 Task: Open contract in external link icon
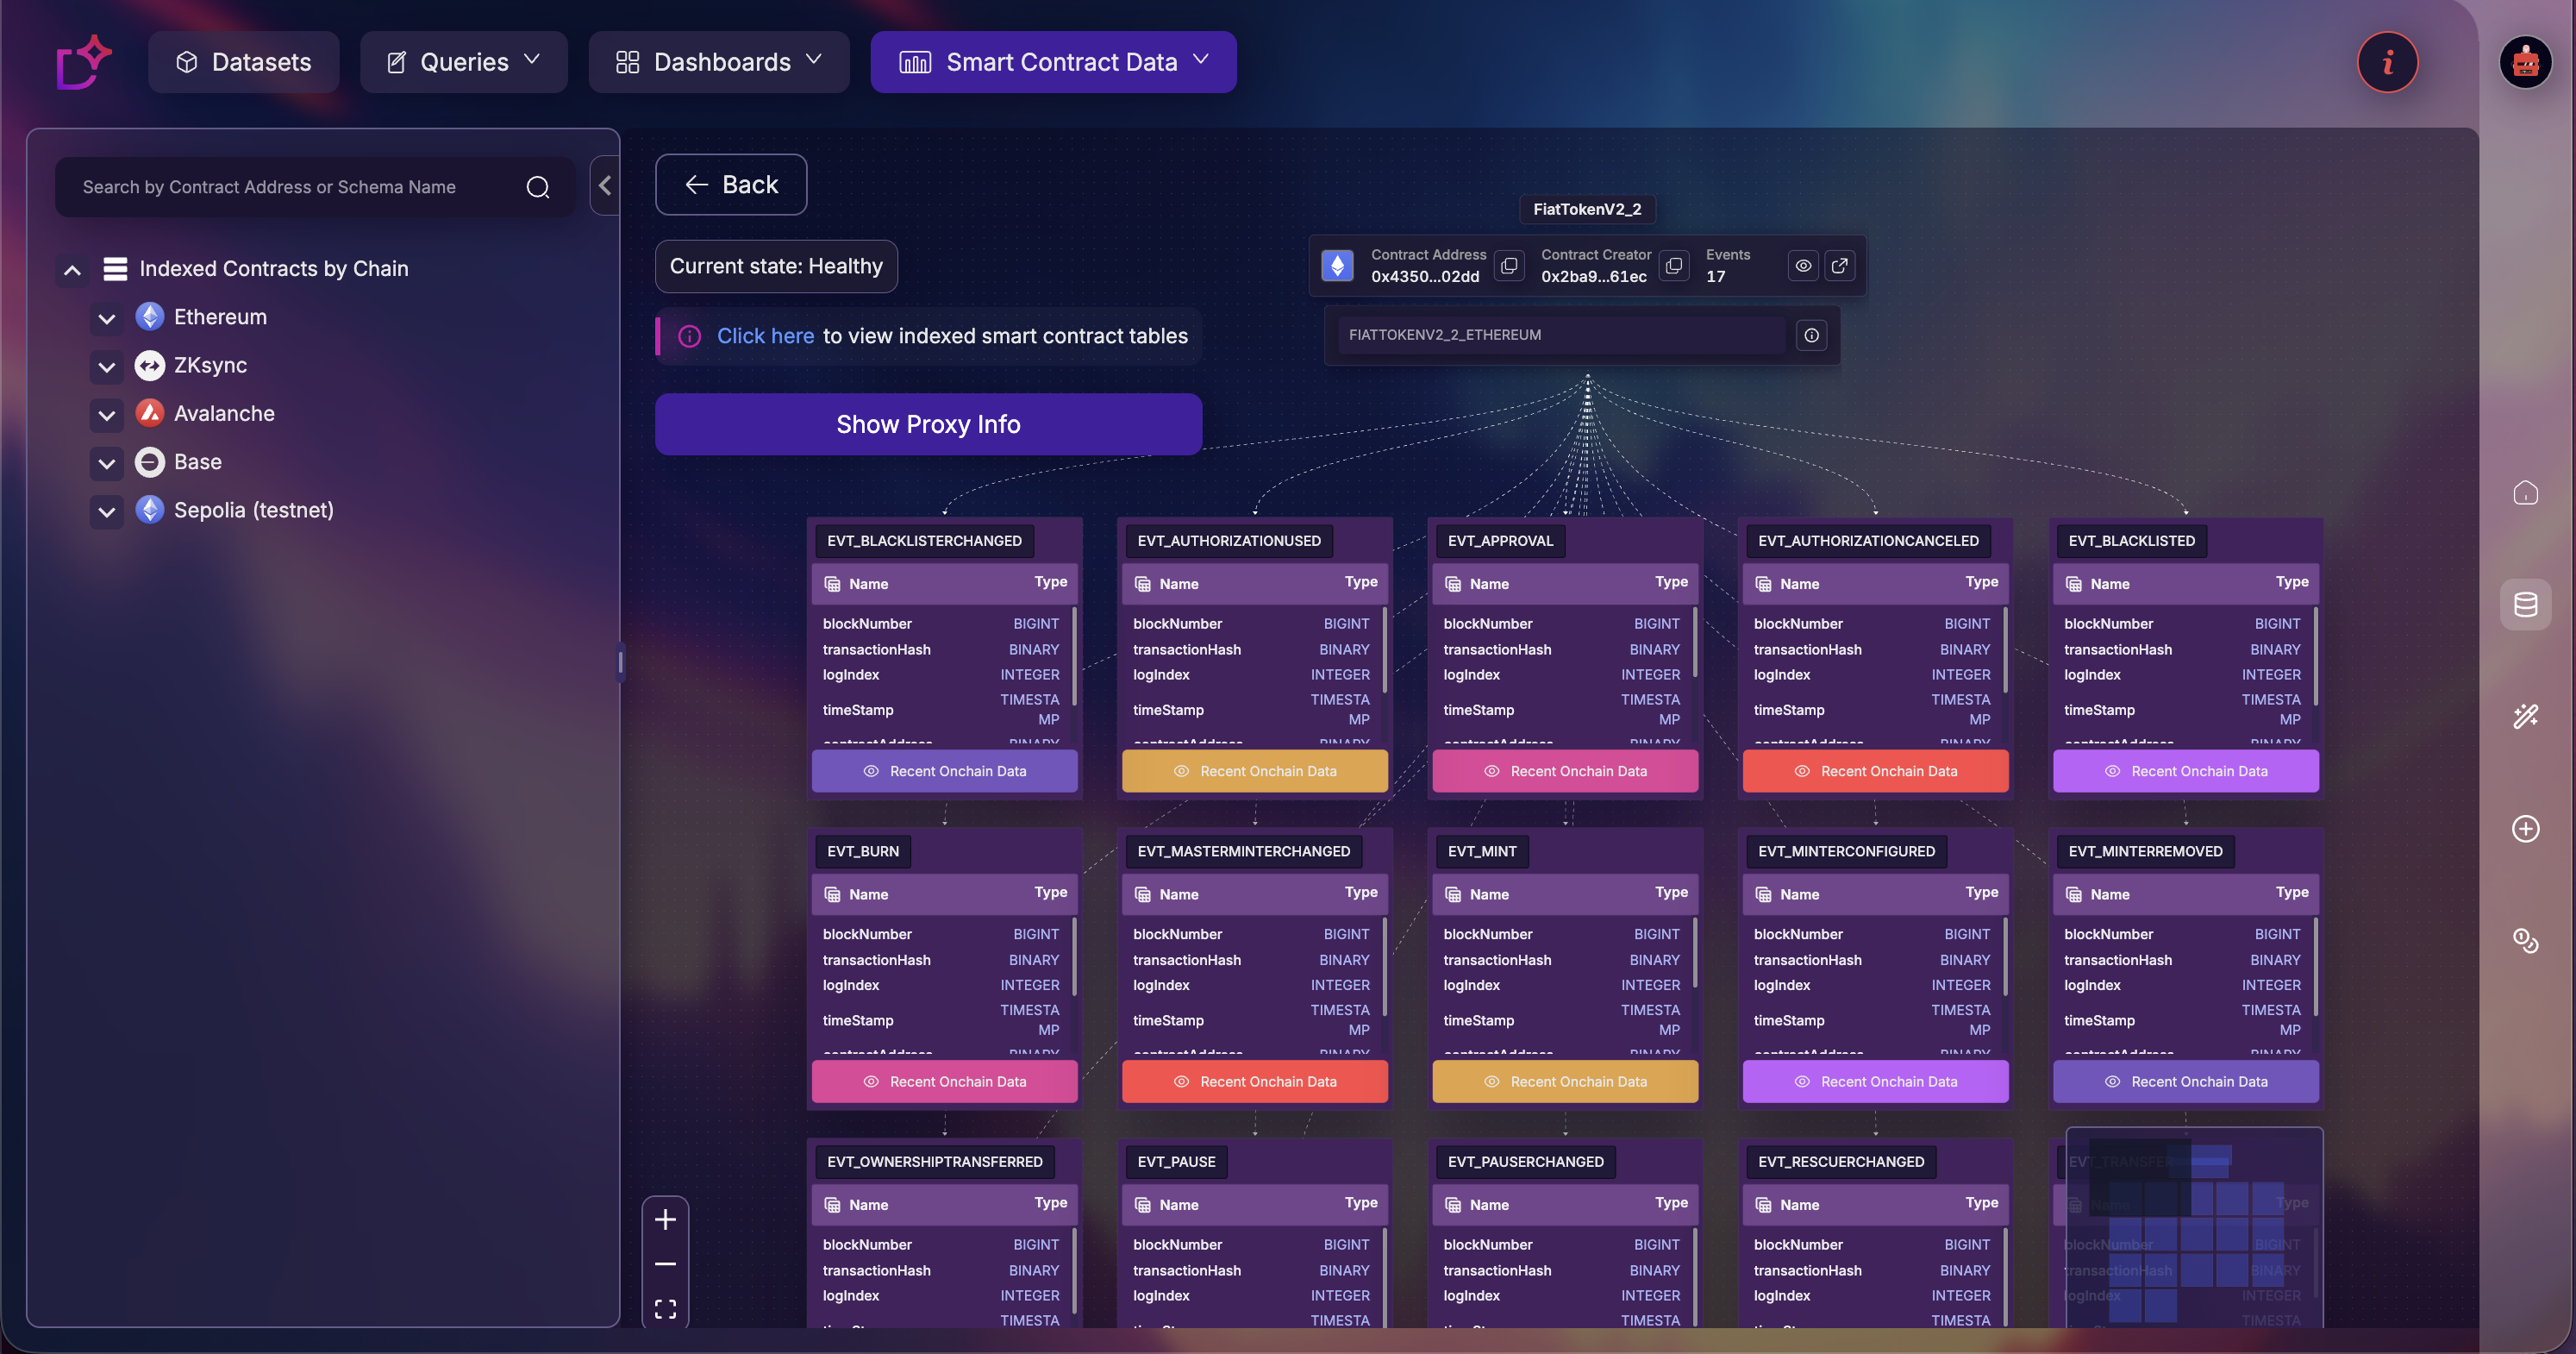1839,266
